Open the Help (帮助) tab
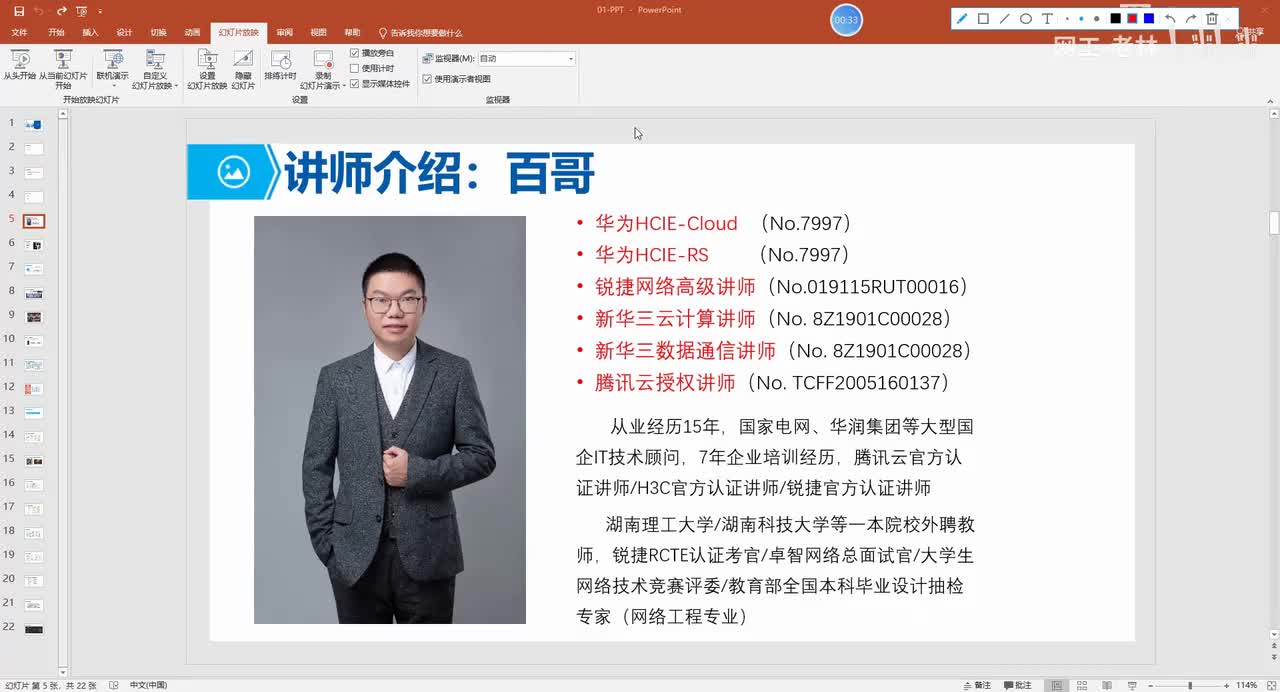The height and width of the screenshot is (692, 1280). (x=352, y=32)
